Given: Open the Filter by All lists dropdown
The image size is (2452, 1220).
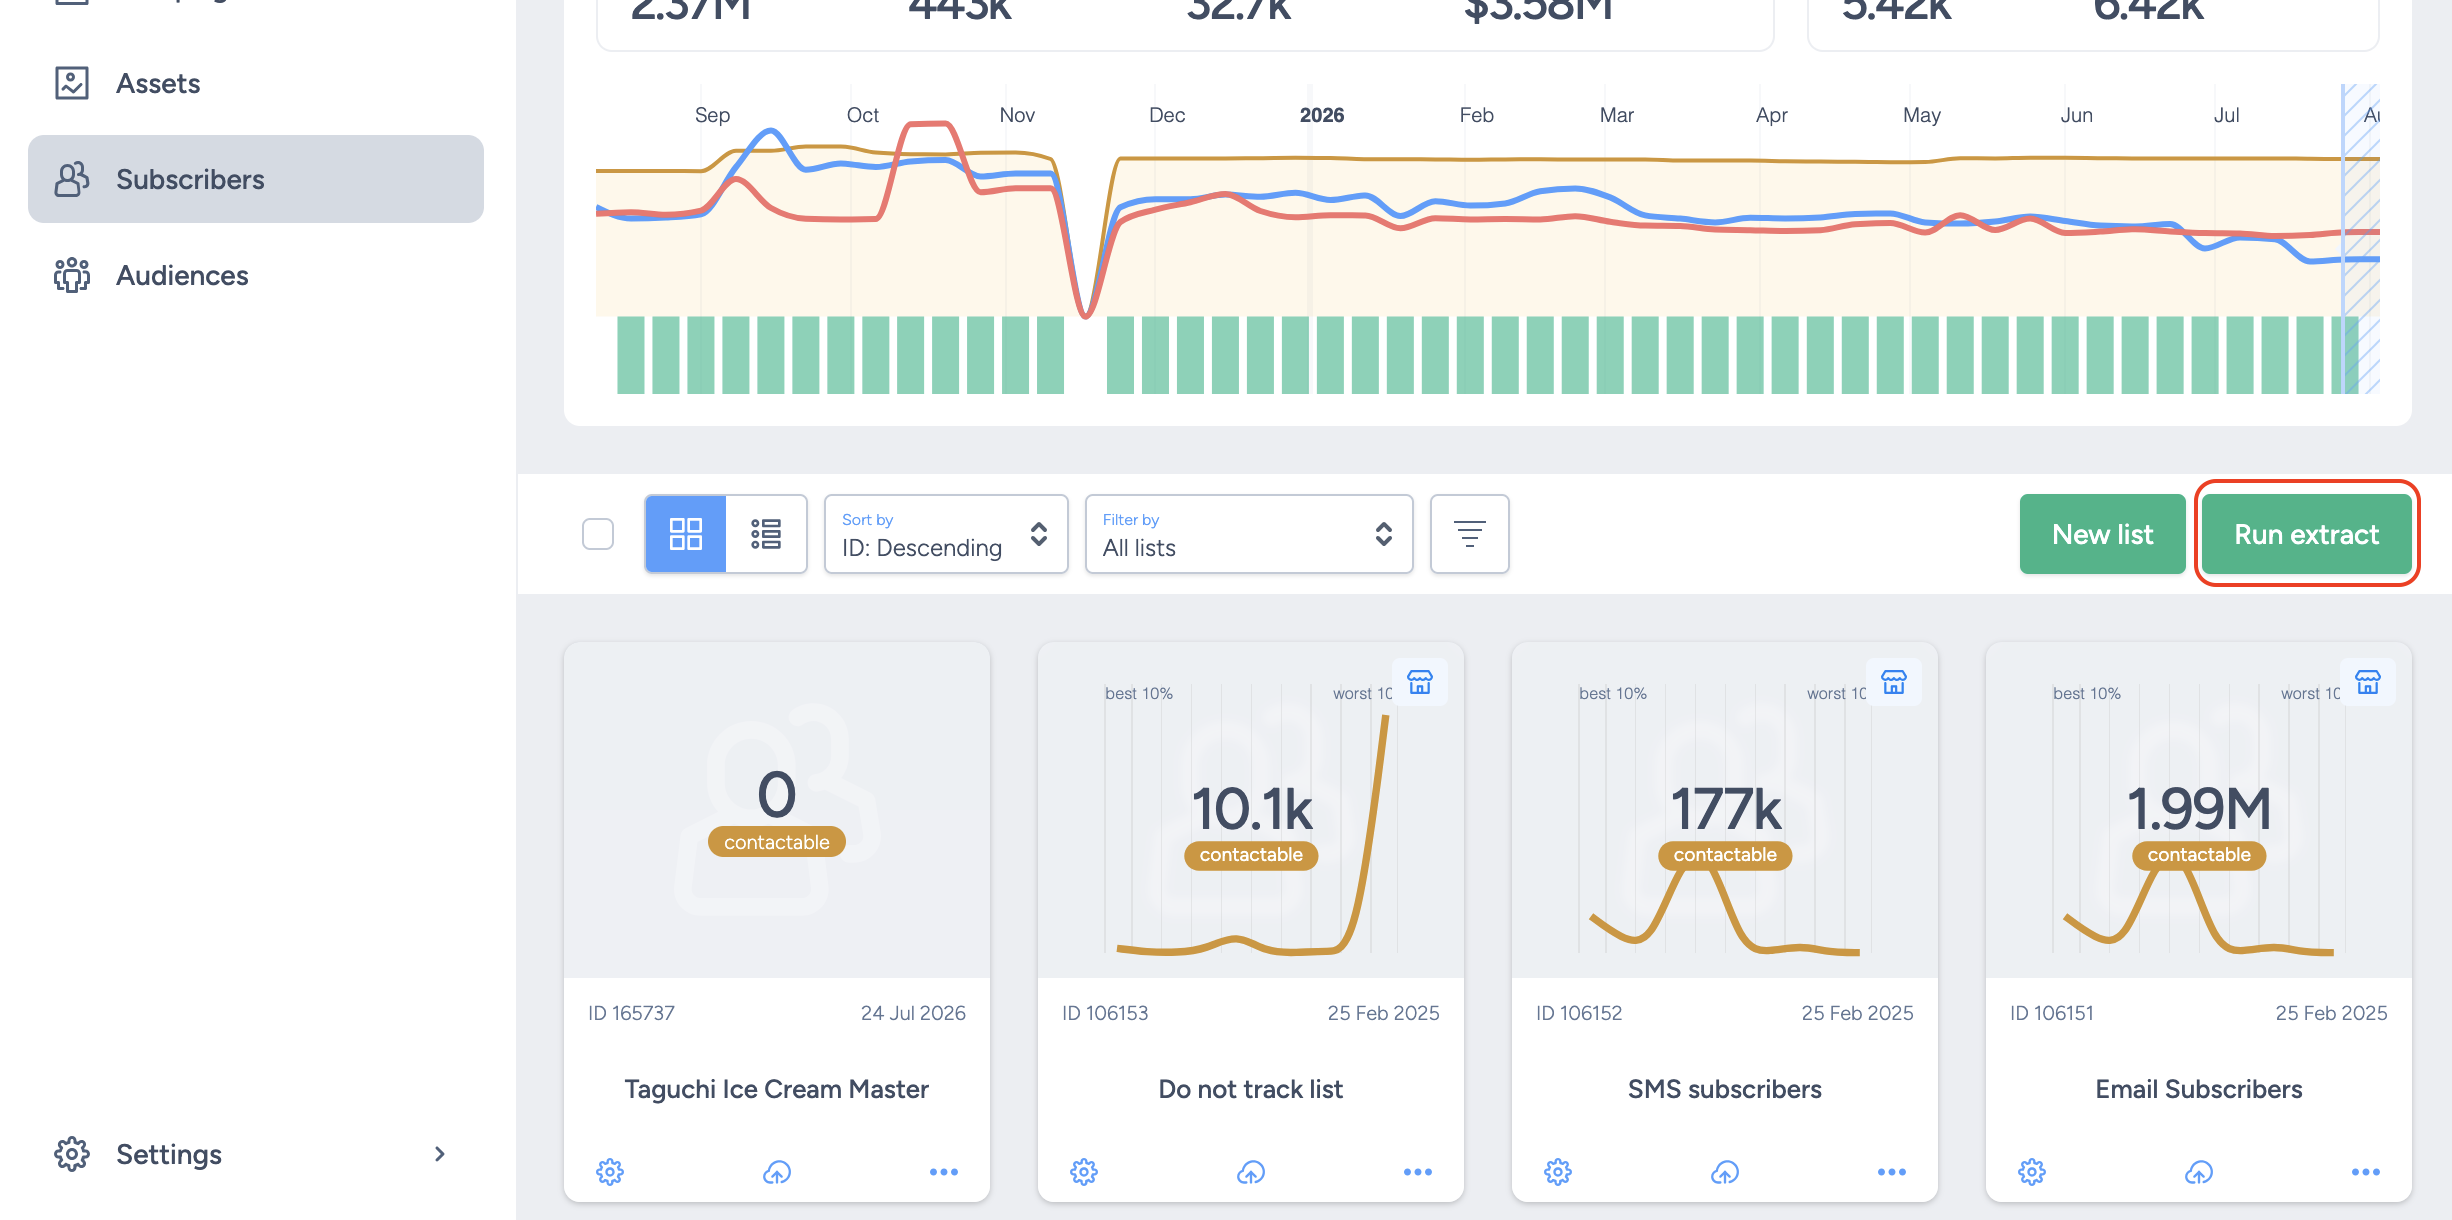Looking at the screenshot, I should (1249, 534).
